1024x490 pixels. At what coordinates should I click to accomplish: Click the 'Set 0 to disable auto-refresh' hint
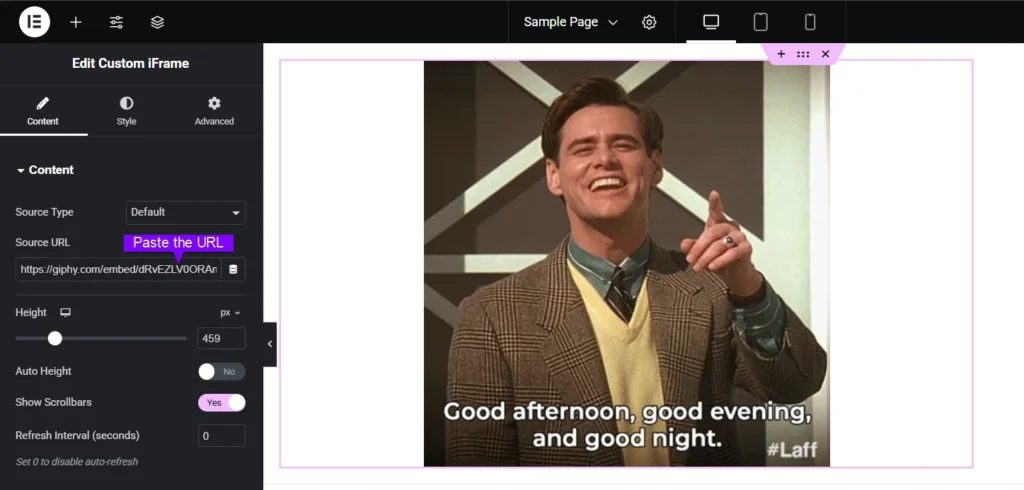pos(76,462)
